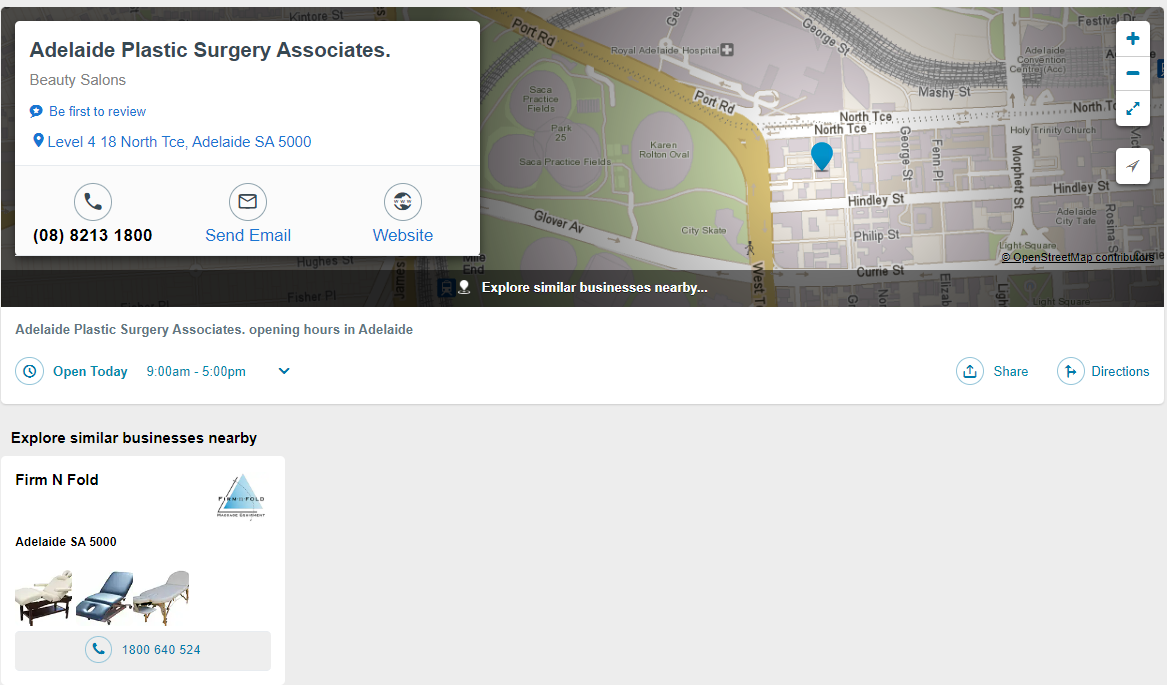The width and height of the screenshot is (1167, 685).
Task: Click the clock icon beside Open Today
Action: point(30,371)
